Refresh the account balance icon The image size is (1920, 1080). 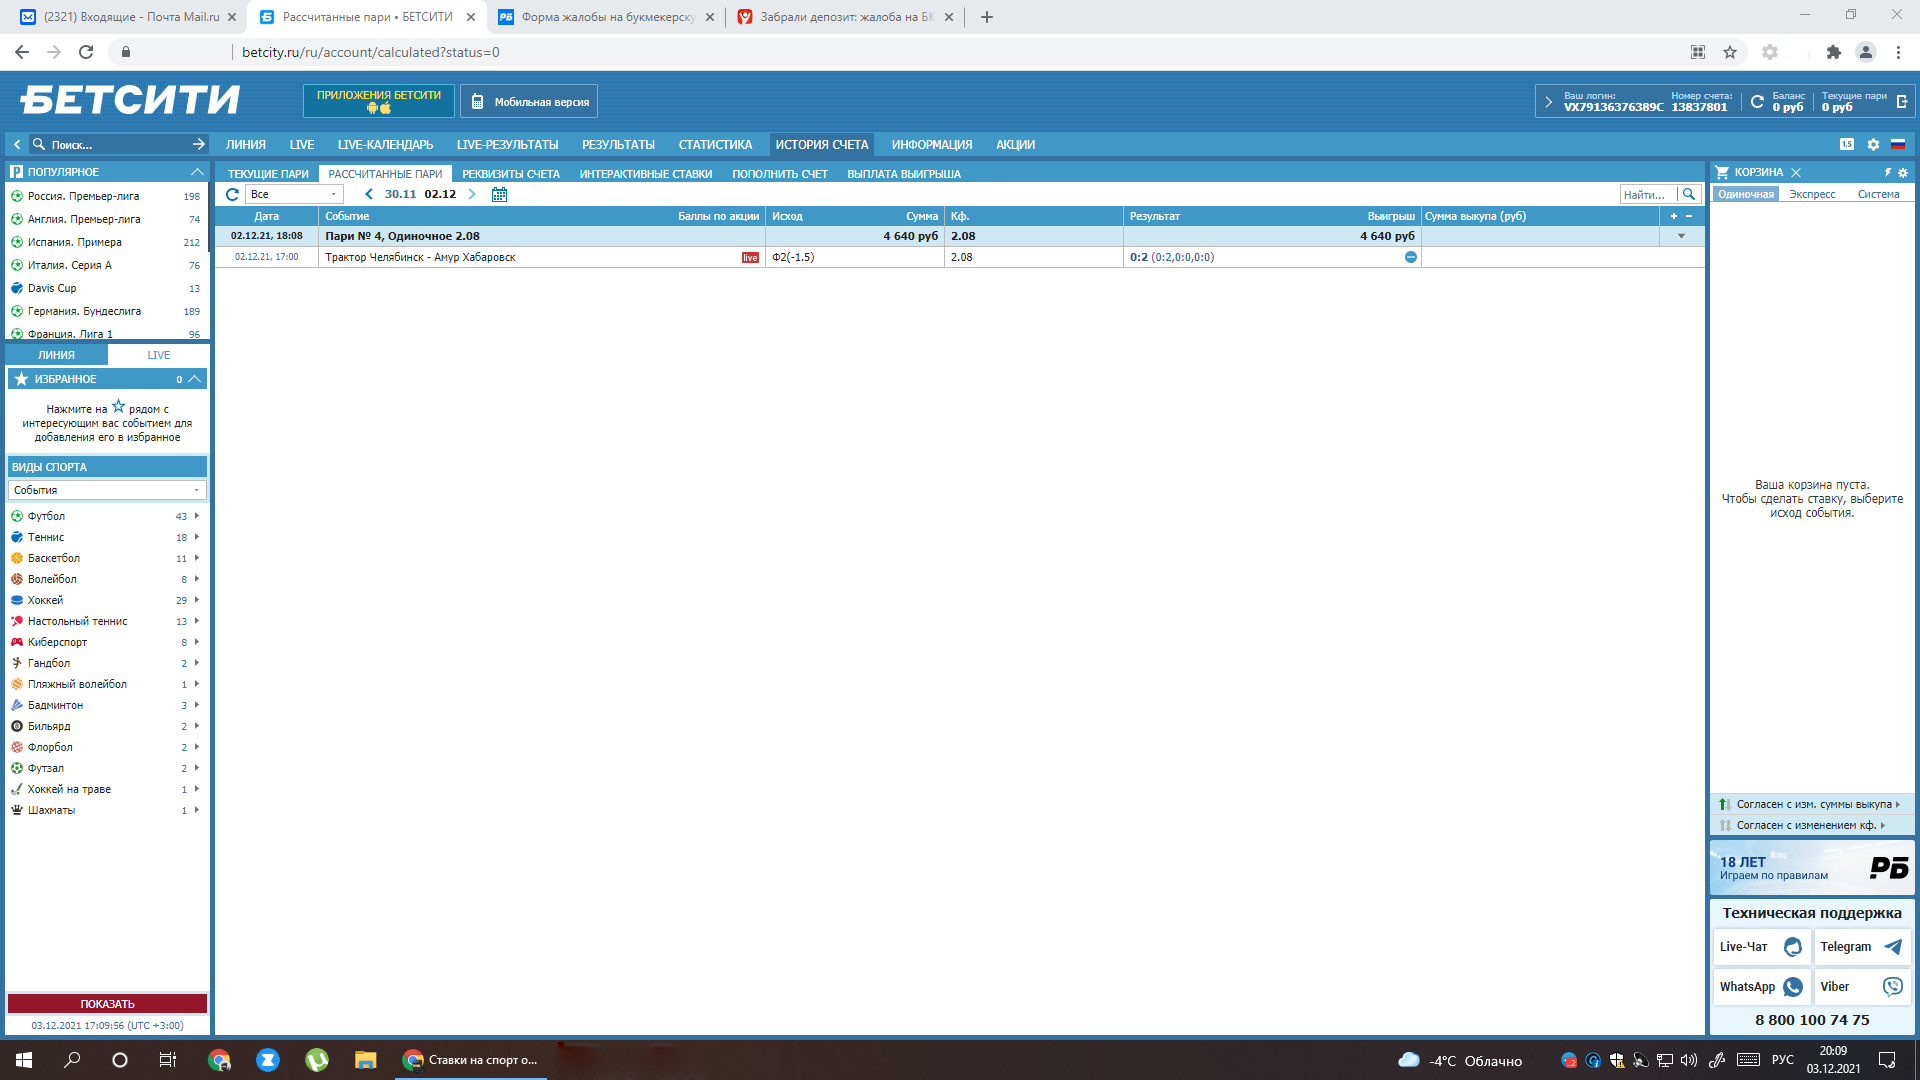1756,102
